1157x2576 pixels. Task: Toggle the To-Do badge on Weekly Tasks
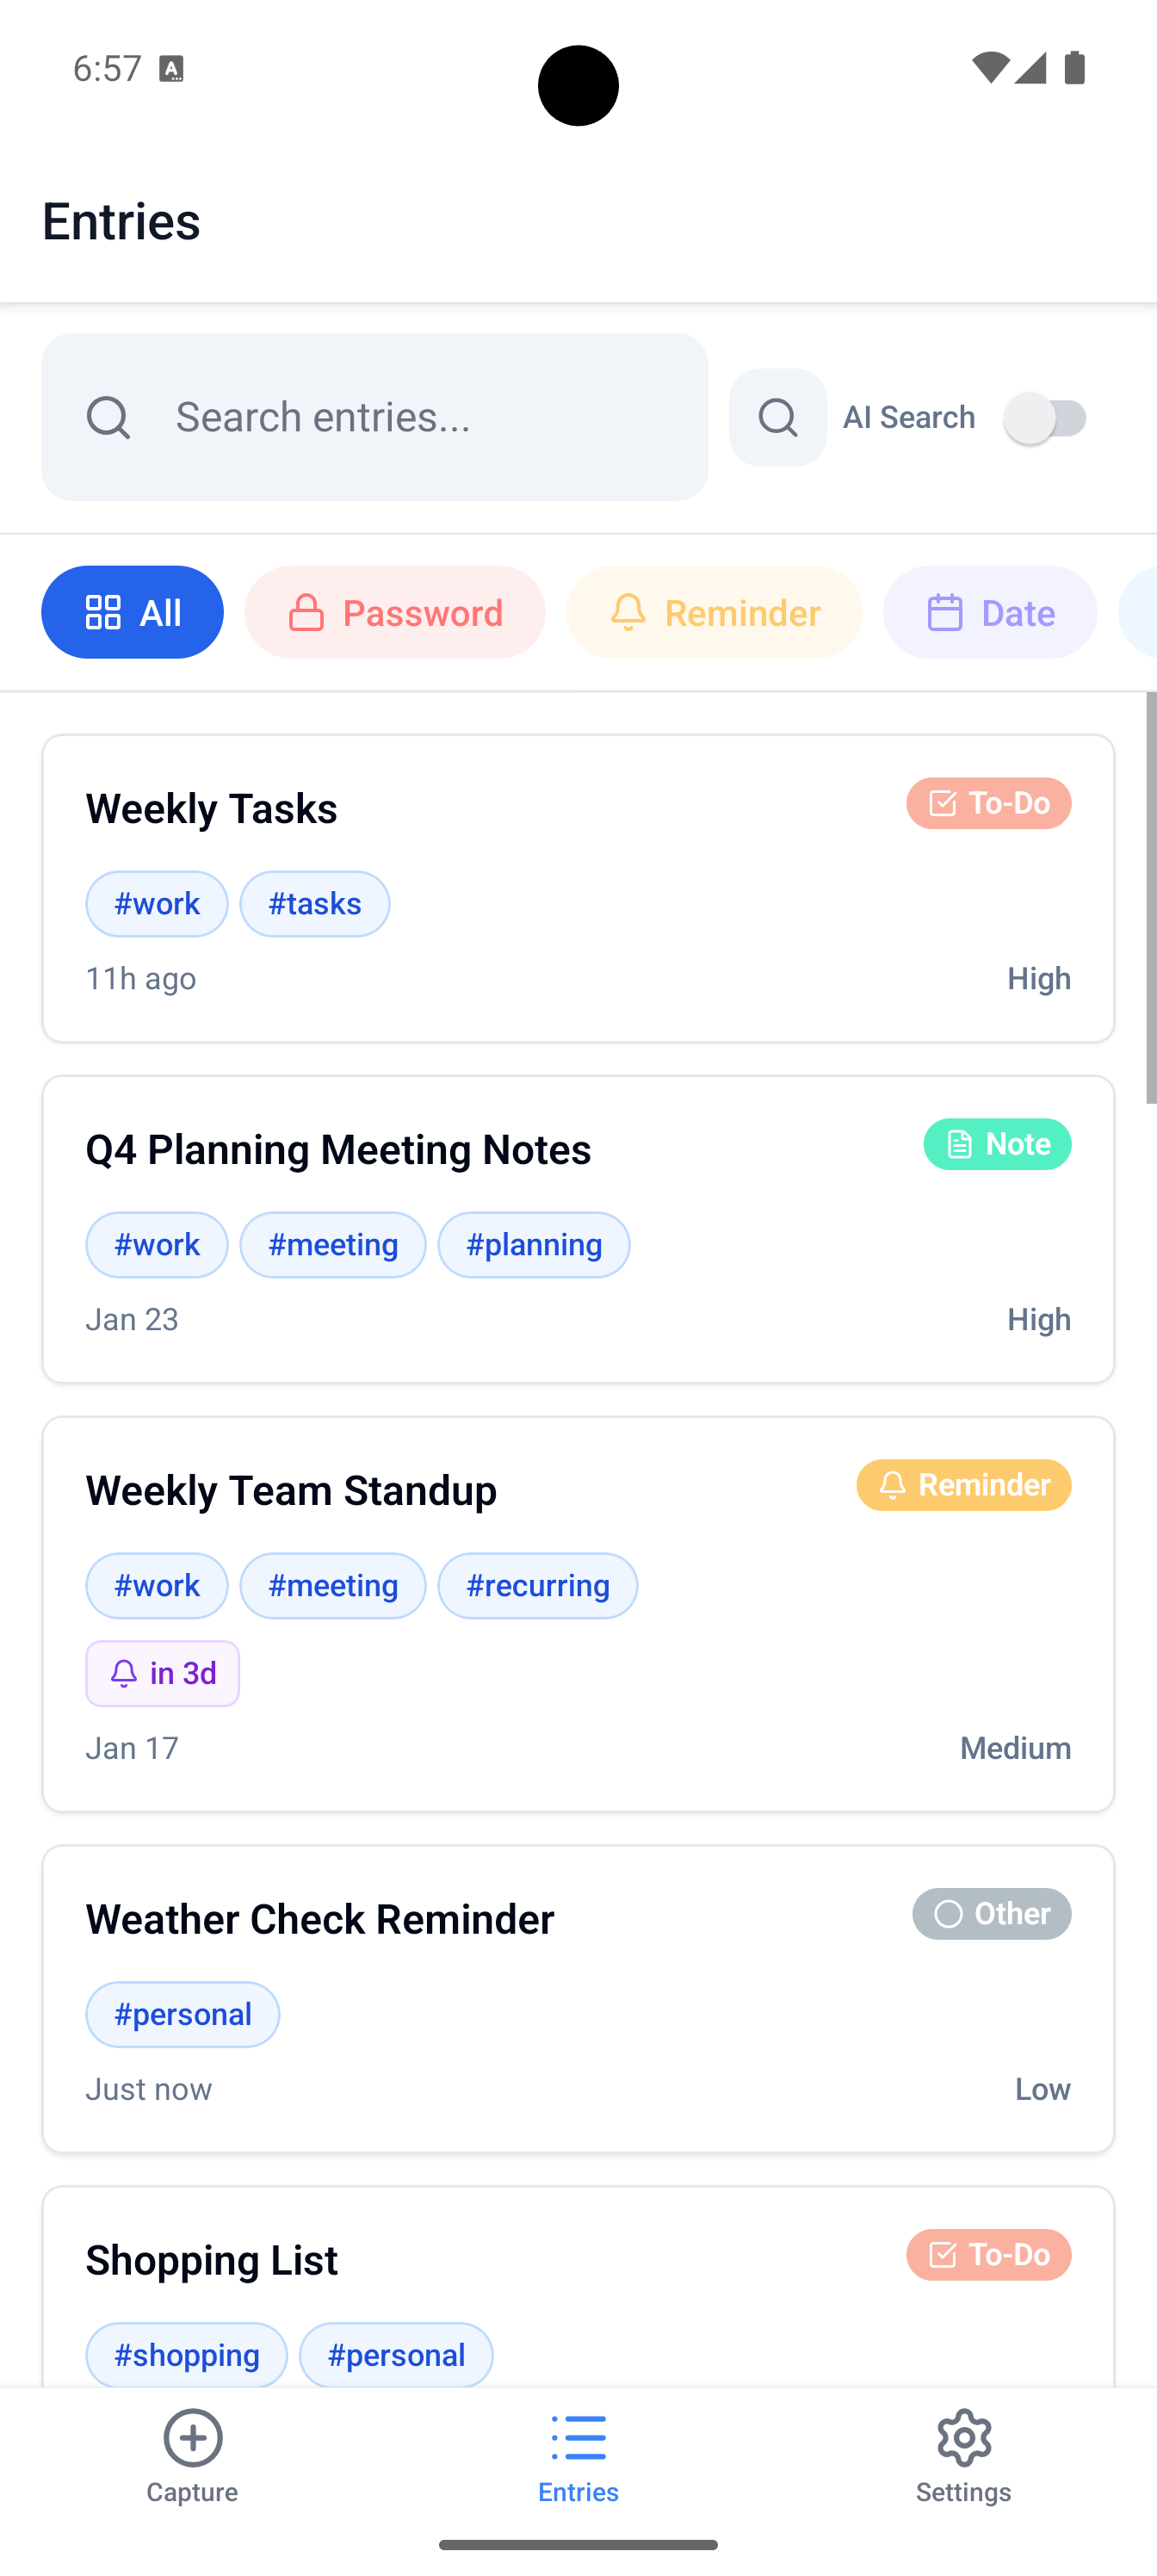tap(988, 803)
